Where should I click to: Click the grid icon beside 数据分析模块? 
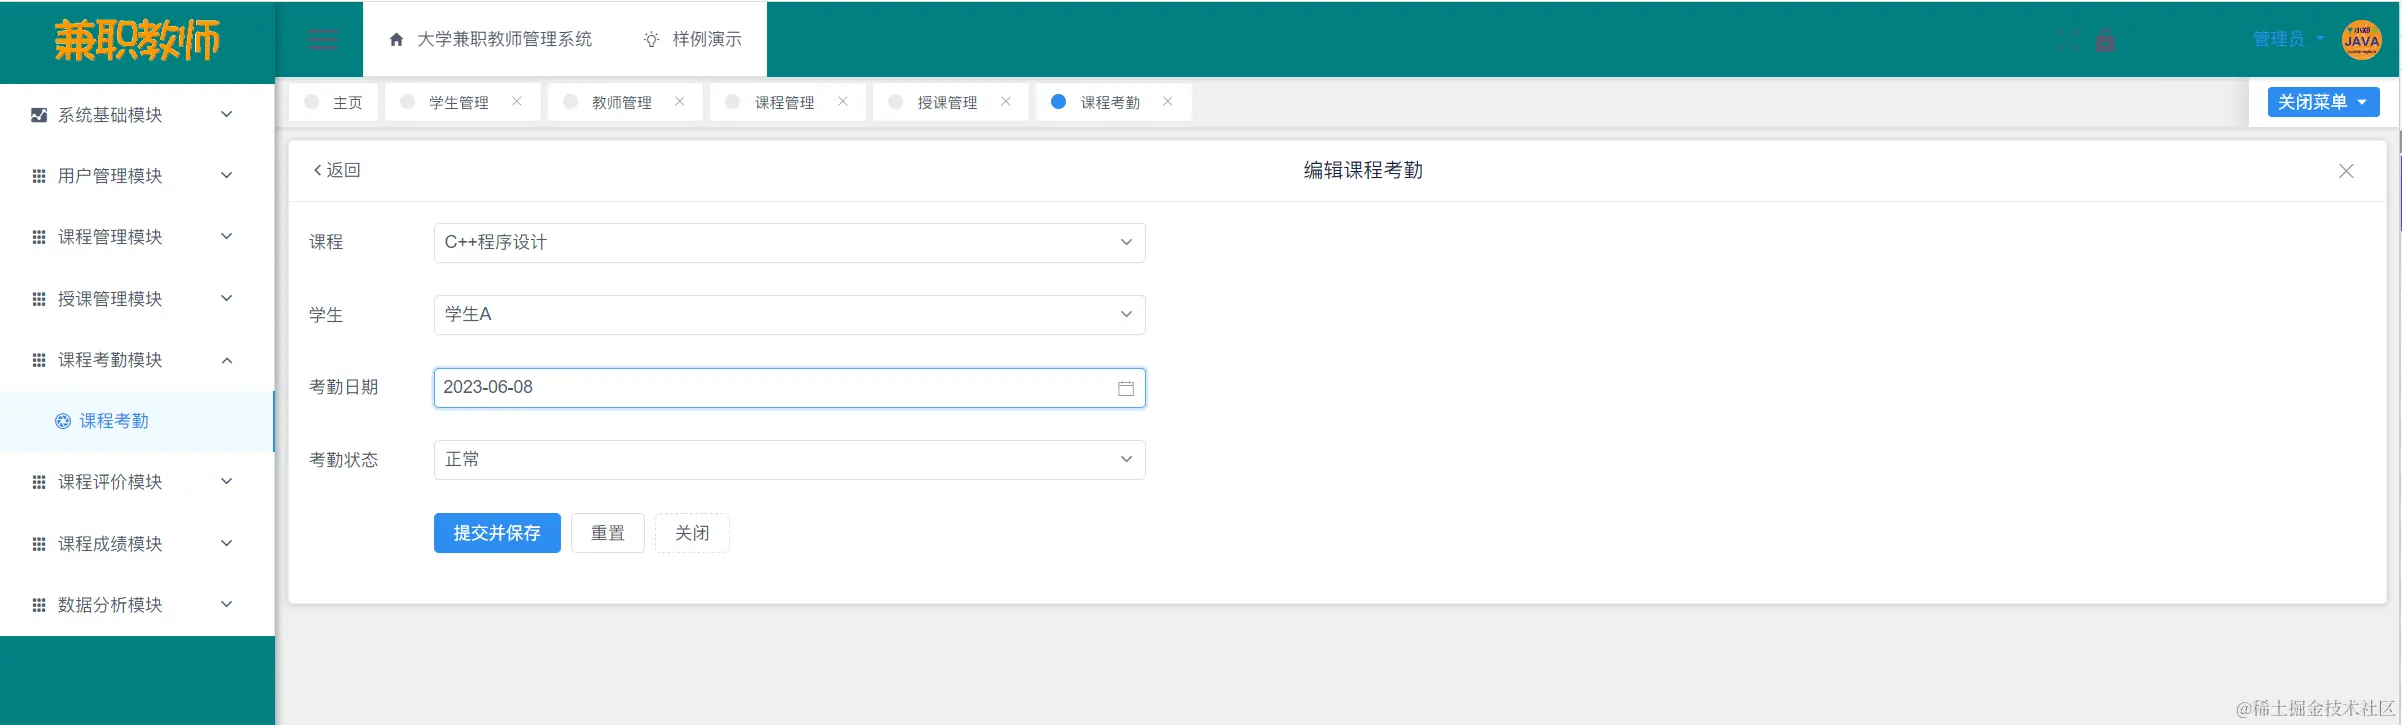(x=39, y=605)
